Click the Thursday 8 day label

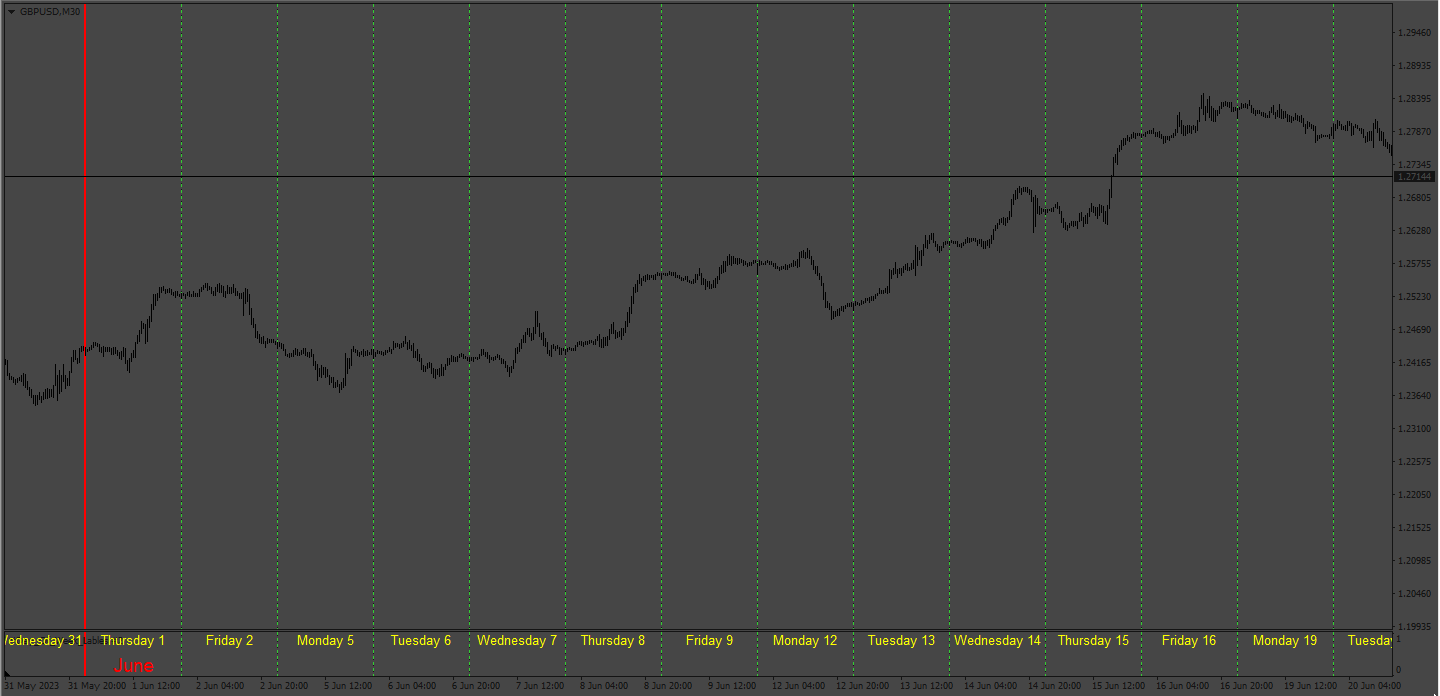click(613, 640)
